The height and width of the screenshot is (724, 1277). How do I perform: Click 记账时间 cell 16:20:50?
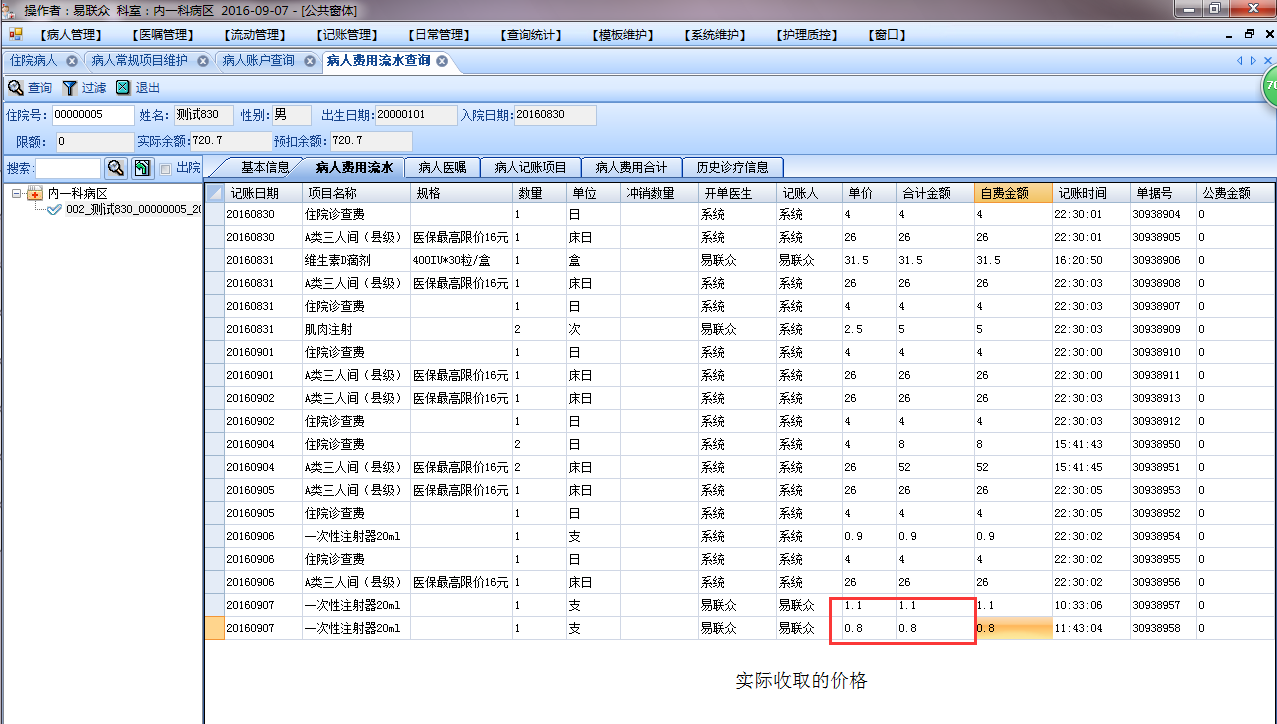point(1091,260)
